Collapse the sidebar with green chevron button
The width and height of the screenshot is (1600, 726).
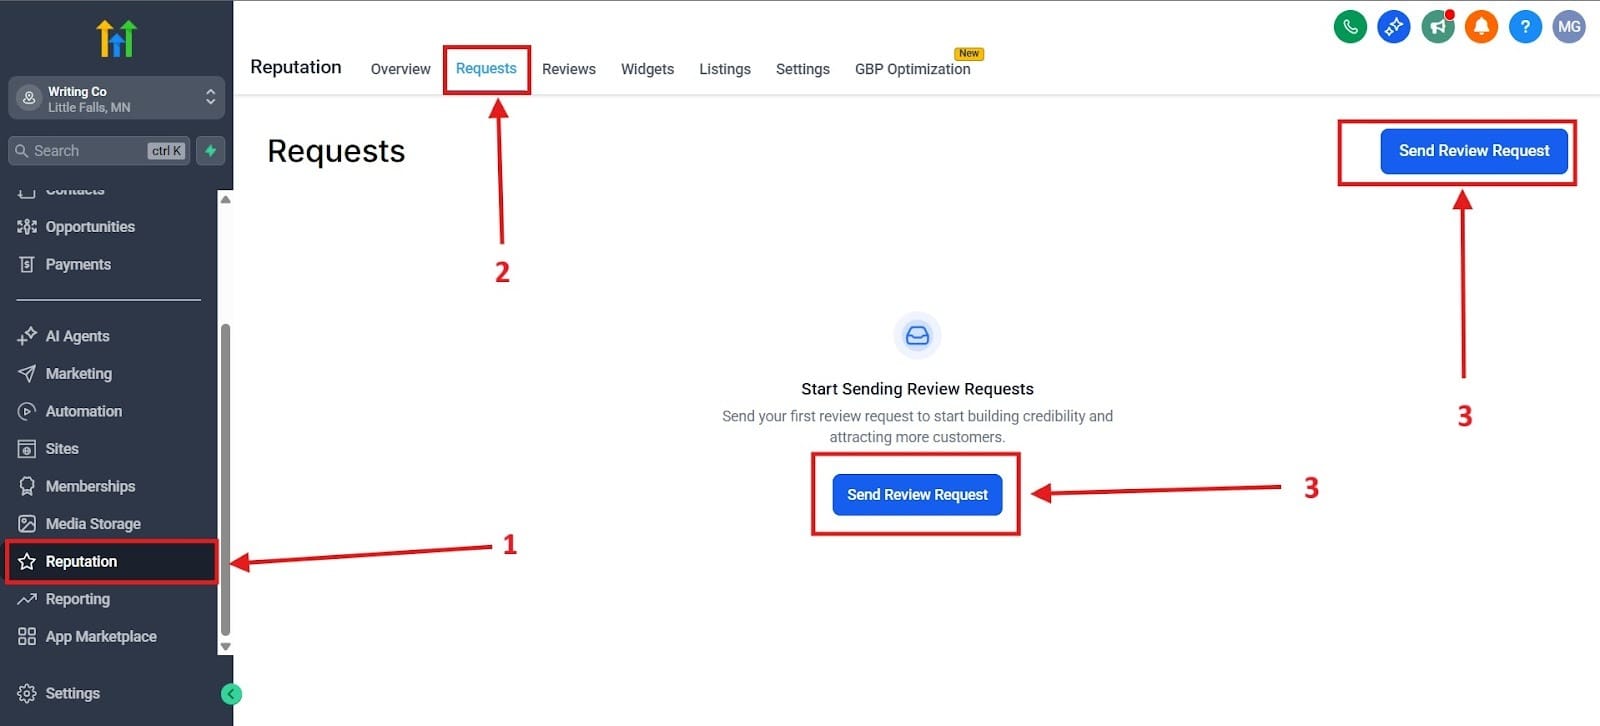(x=231, y=694)
